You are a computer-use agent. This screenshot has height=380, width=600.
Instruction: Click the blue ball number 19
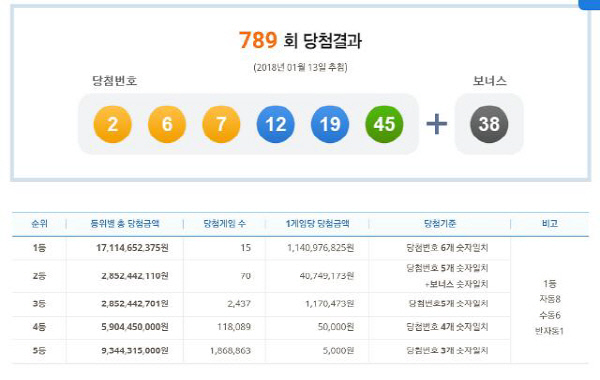330,124
